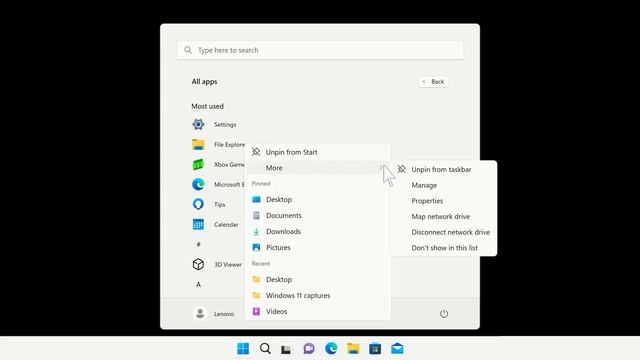Click the pinned Desktop folder icon
Viewport: 640px width, 360px height.
point(256,199)
